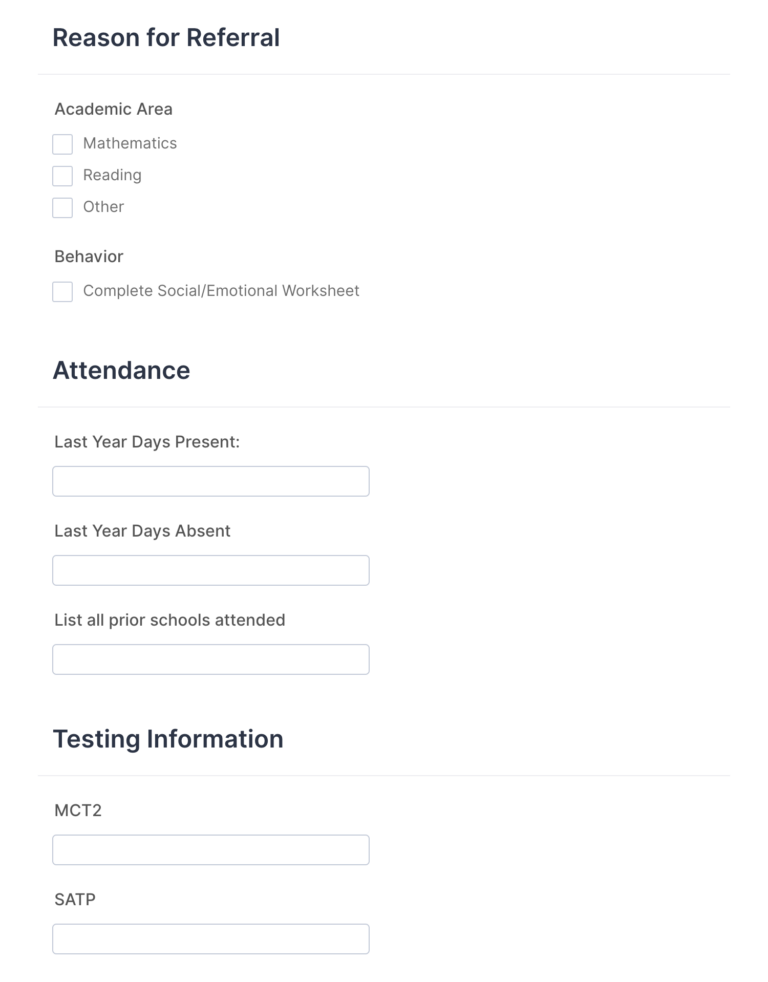Click the SATP text input
Image resolution: width=768 pixels, height=982 pixels.
pyautogui.click(x=210, y=938)
